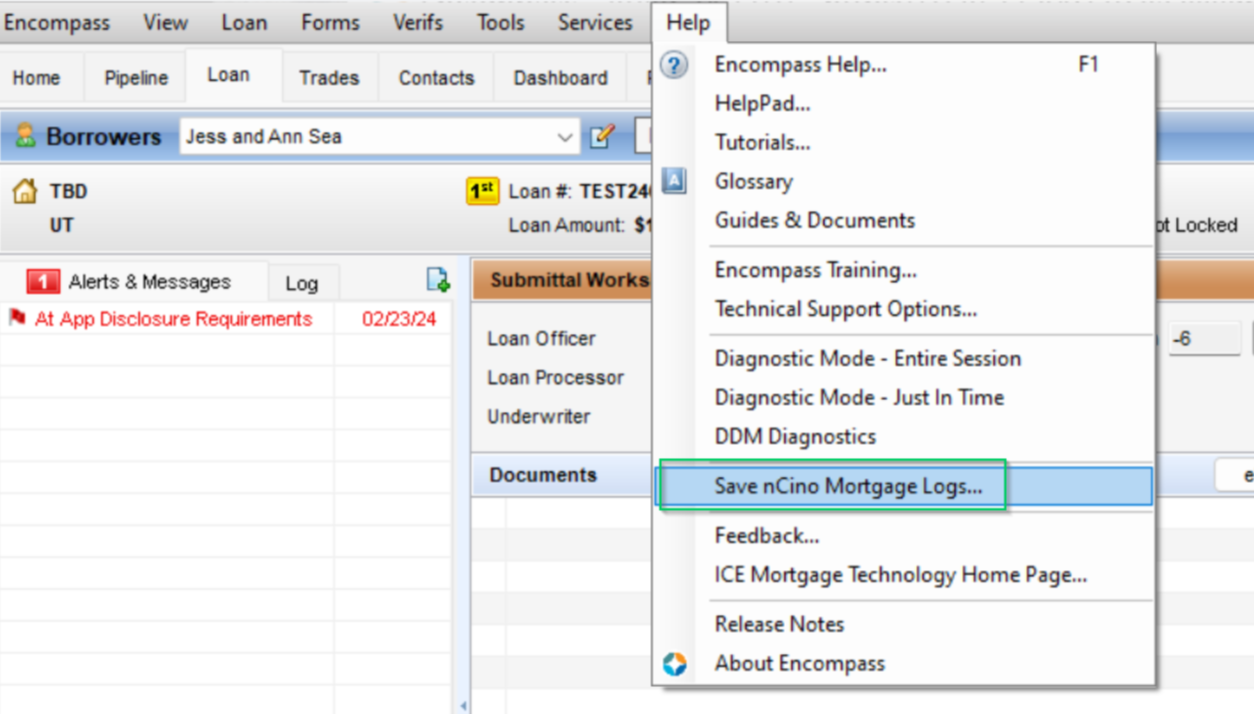Screen dimensions: 1254x714
Task: Open the Services menu
Action: [595, 22]
